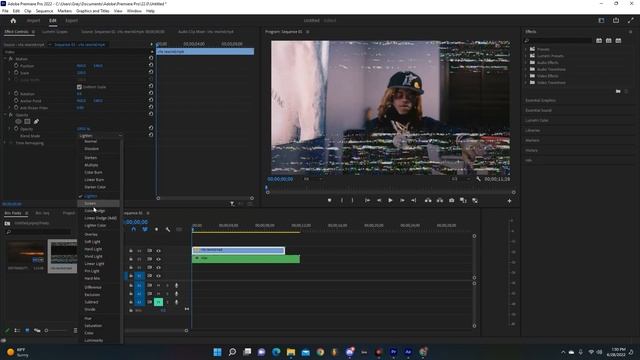Collapse the Motion effect section
The width and height of the screenshot is (640, 360).
[x=5, y=59]
